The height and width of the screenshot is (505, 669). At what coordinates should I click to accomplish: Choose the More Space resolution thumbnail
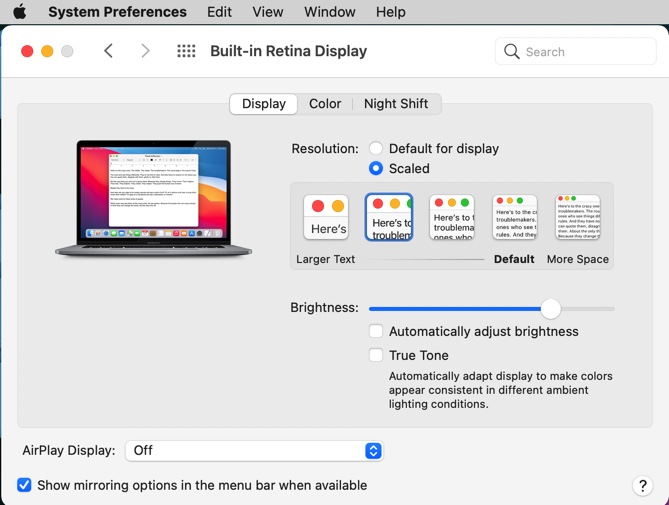(x=578, y=217)
